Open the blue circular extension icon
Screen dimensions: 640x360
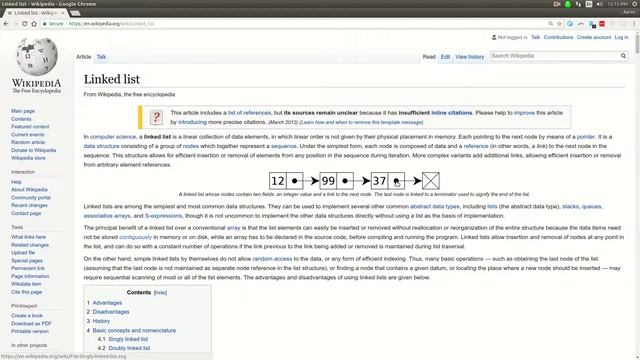click(x=570, y=24)
